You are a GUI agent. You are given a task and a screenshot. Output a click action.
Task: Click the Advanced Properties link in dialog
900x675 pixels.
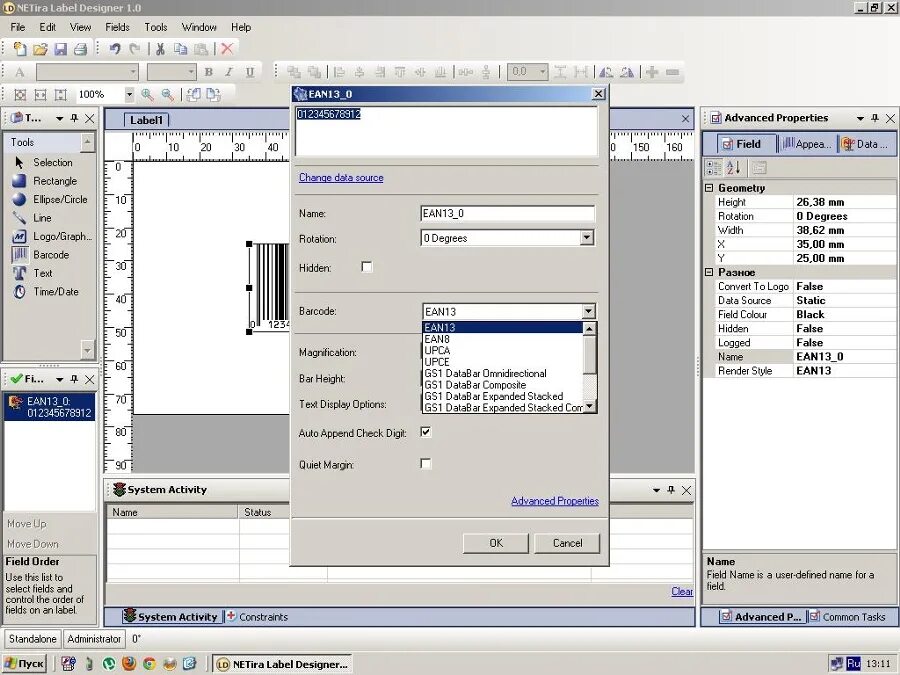[554, 501]
